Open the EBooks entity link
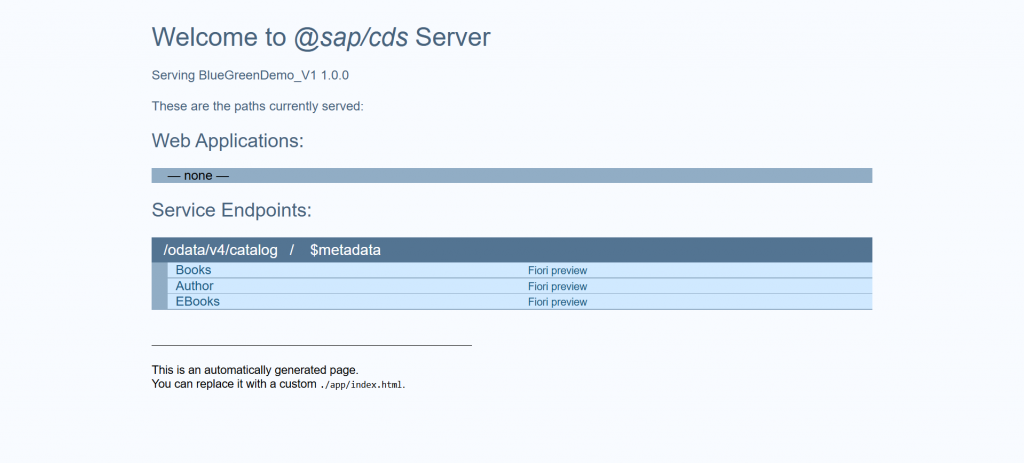This screenshot has height=463, width=1024. coord(198,302)
